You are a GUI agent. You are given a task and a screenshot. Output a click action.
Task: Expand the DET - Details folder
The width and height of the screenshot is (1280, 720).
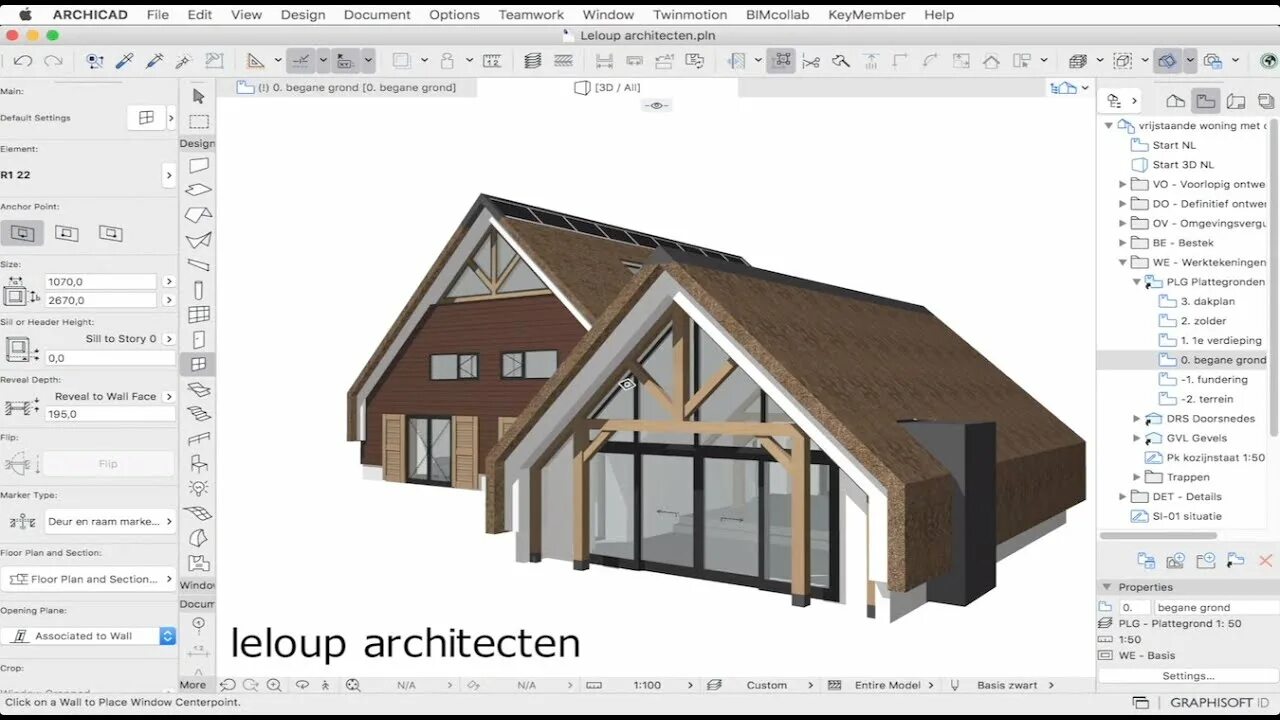1123,497
